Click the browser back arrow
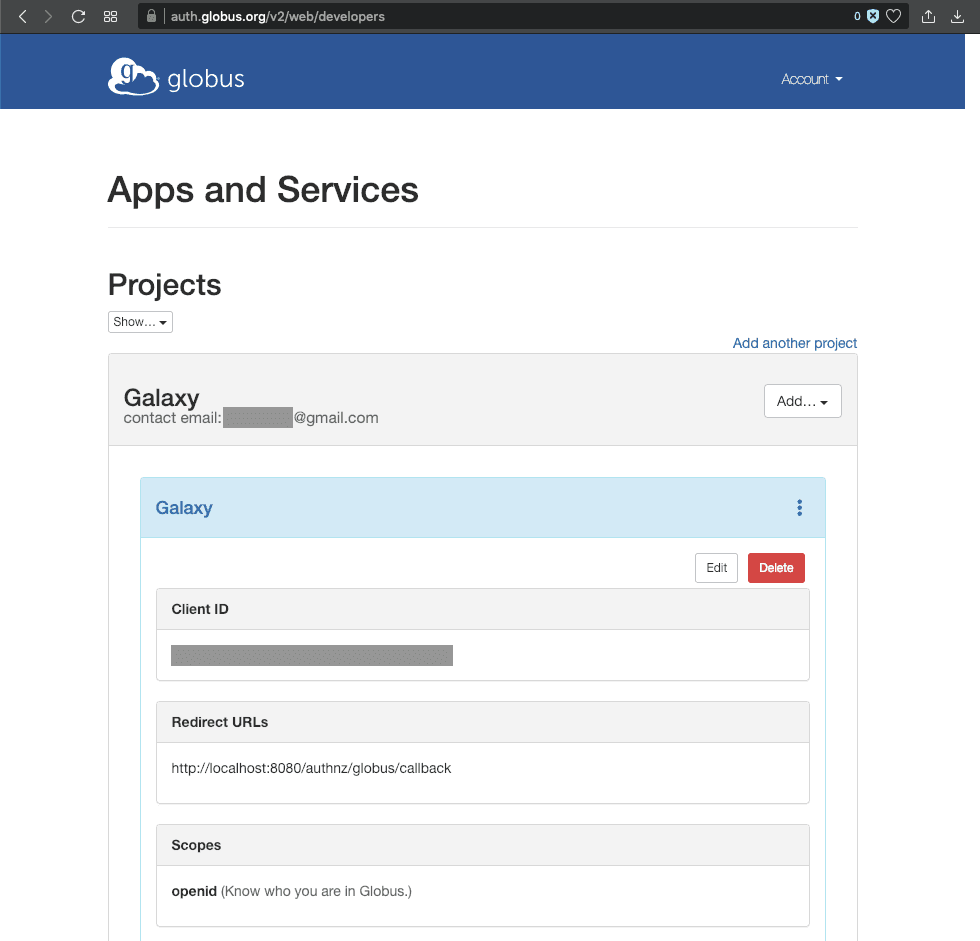The width and height of the screenshot is (980, 941). pyautogui.click(x=23, y=16)
